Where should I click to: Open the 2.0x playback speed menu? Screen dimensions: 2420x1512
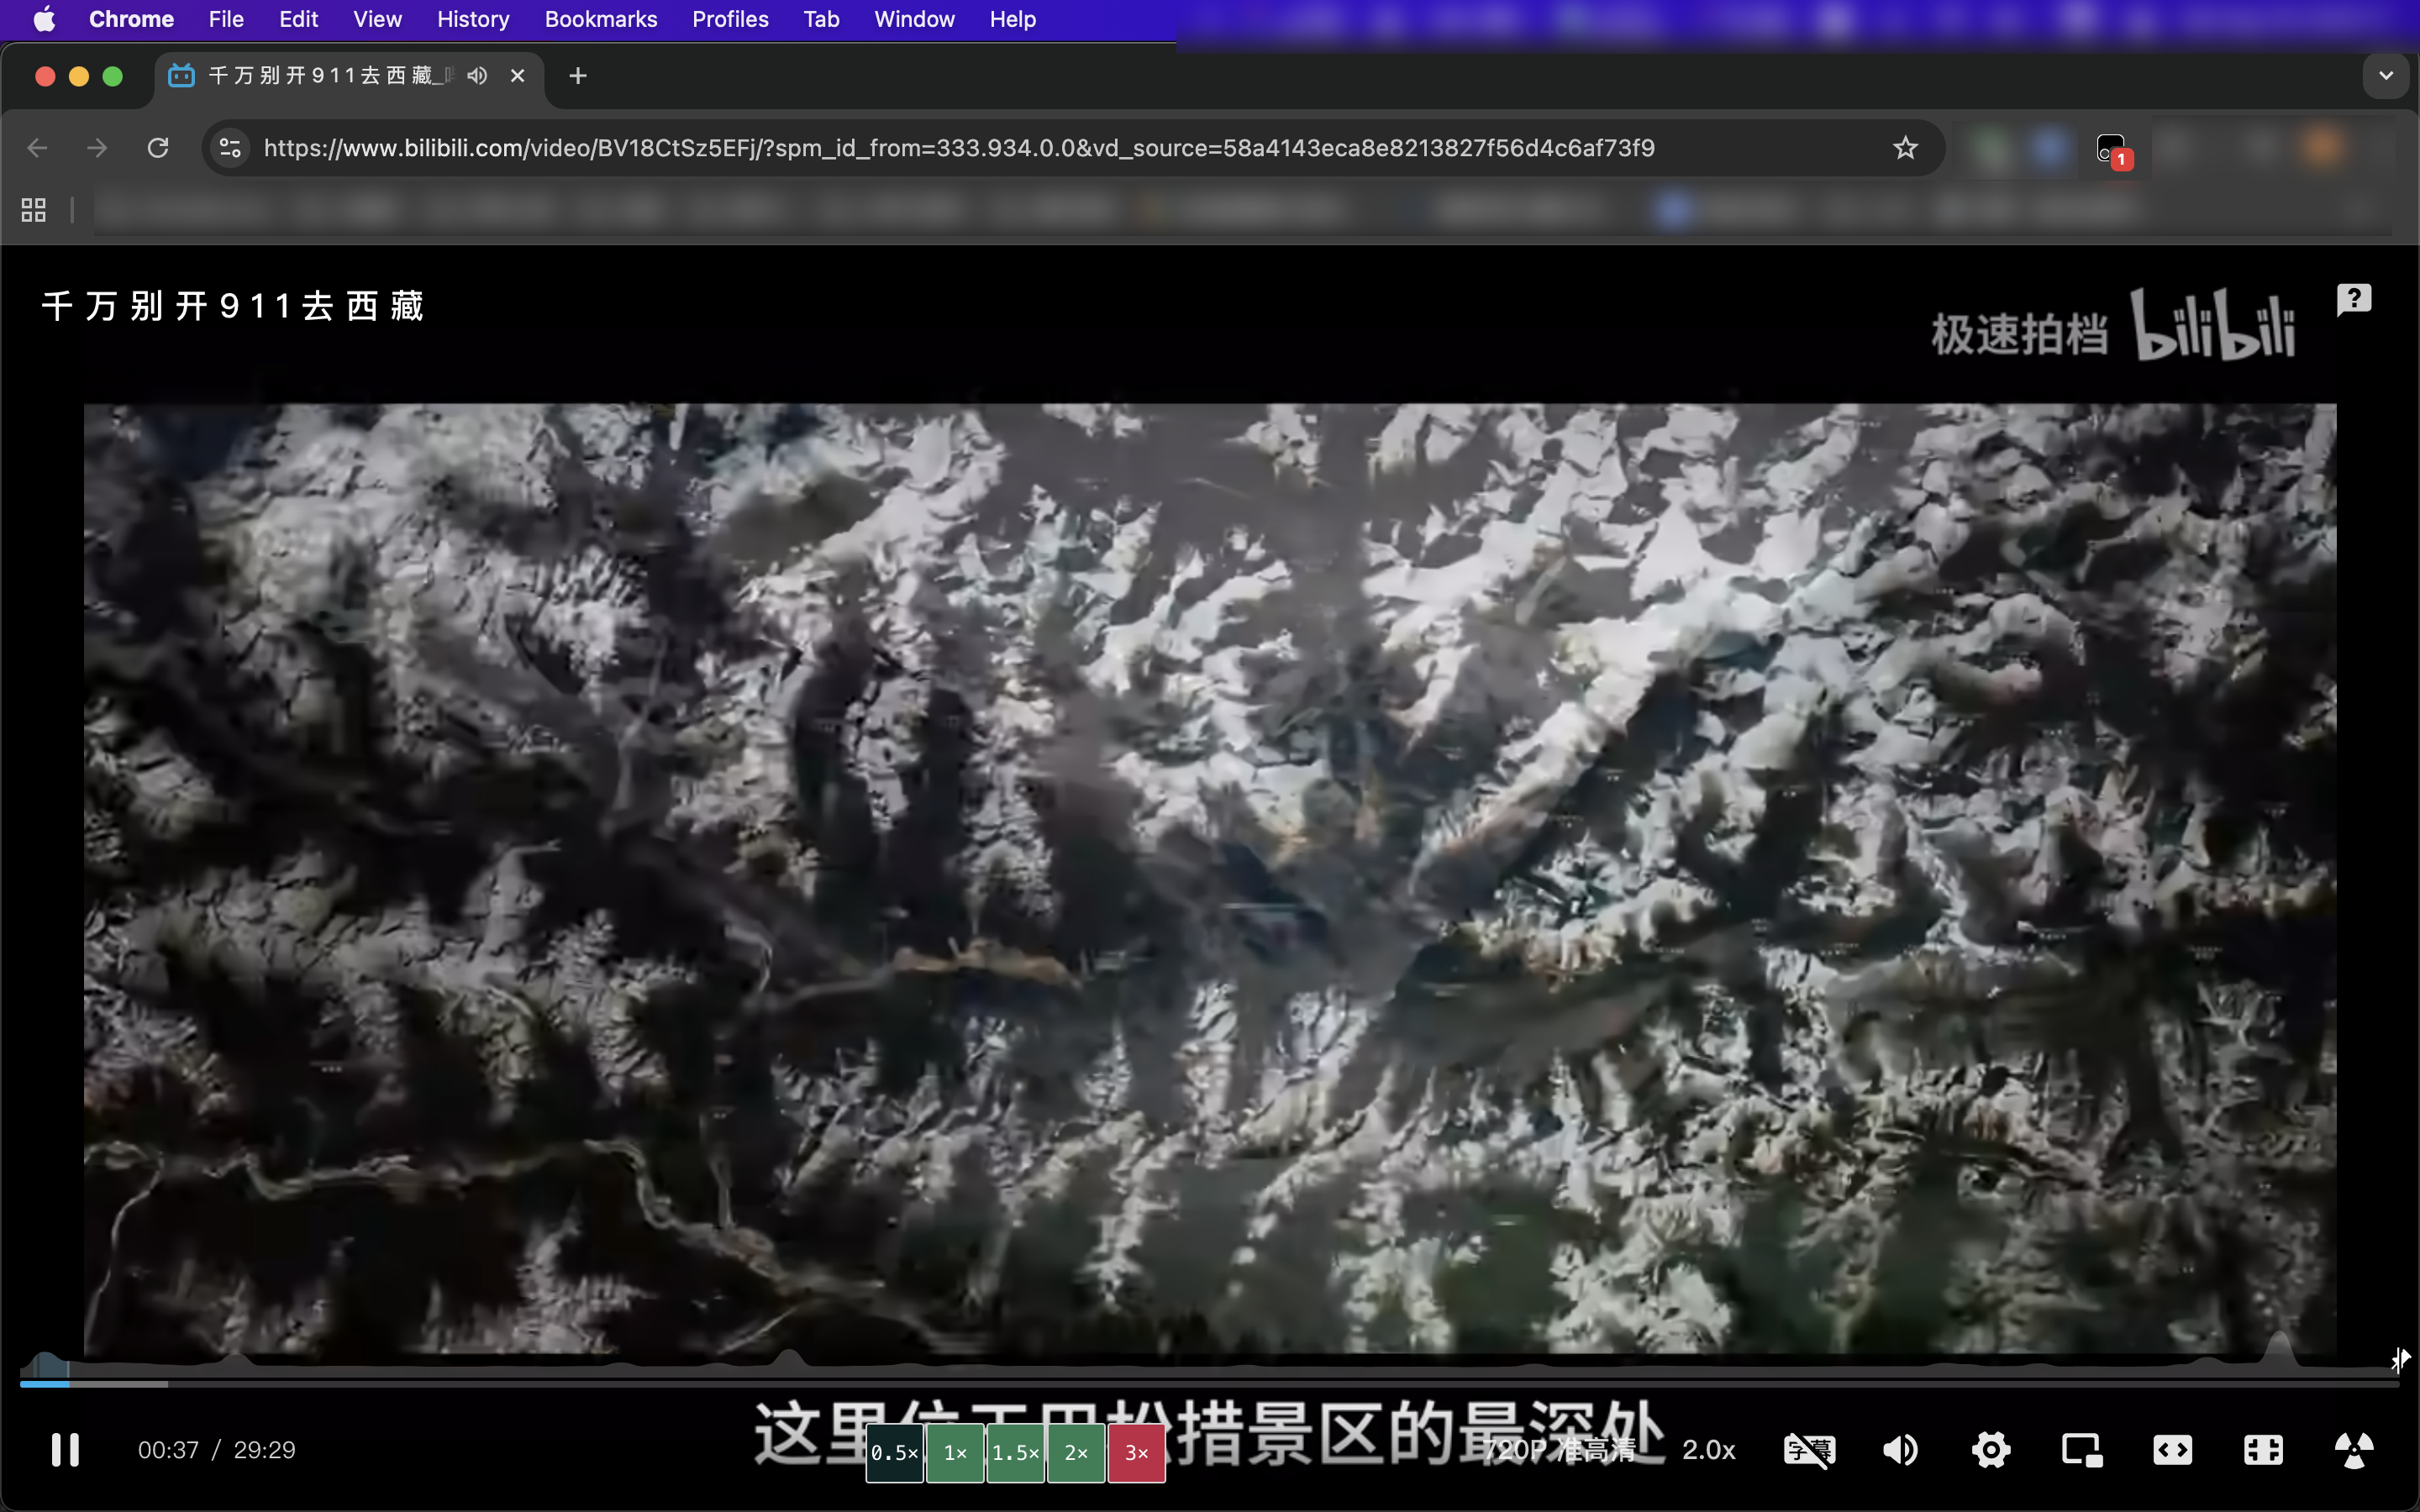pyautogui.click(x=1708, y=1449)
